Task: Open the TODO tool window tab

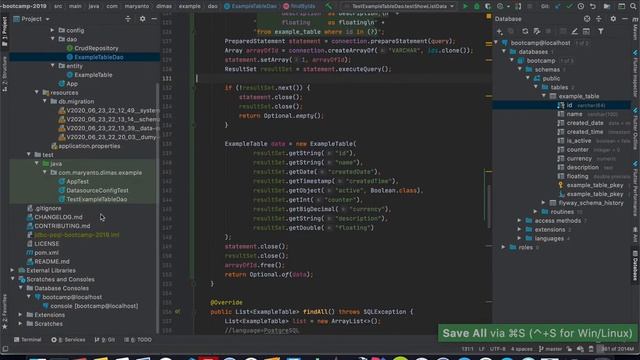Action: [x=138, y=340]
